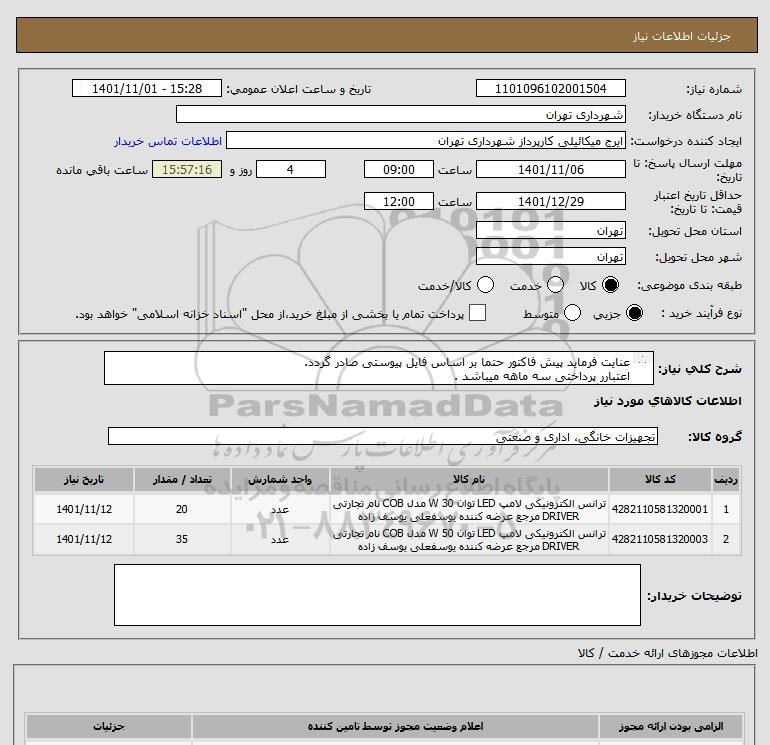The image size is (770, 745).
Task: Click the ردیف column header
Action: pos(726,479)
